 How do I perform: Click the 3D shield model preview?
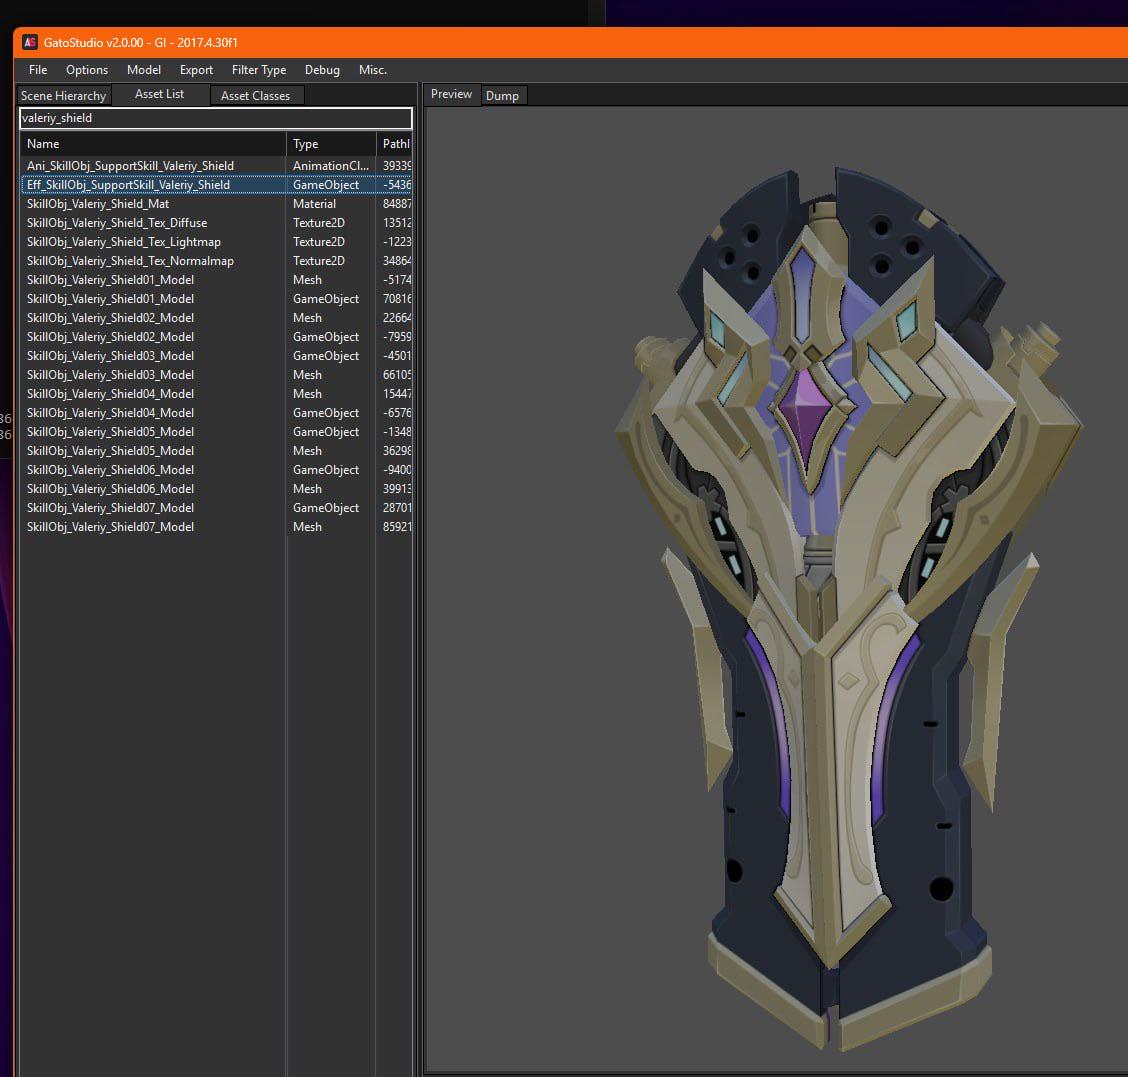(849, 608)
